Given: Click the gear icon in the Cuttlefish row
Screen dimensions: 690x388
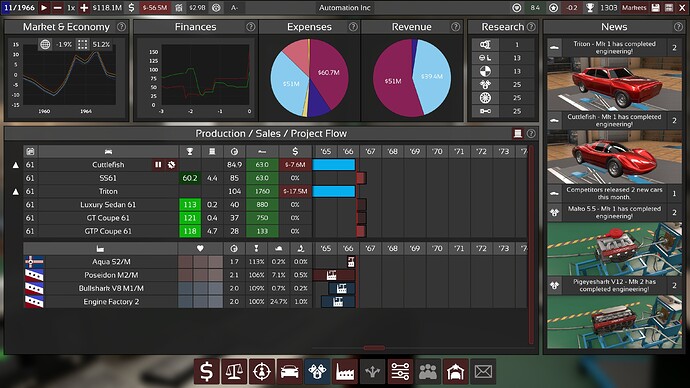Looking at the screenshot, I should pyautogui.click(x=171, y=165).
